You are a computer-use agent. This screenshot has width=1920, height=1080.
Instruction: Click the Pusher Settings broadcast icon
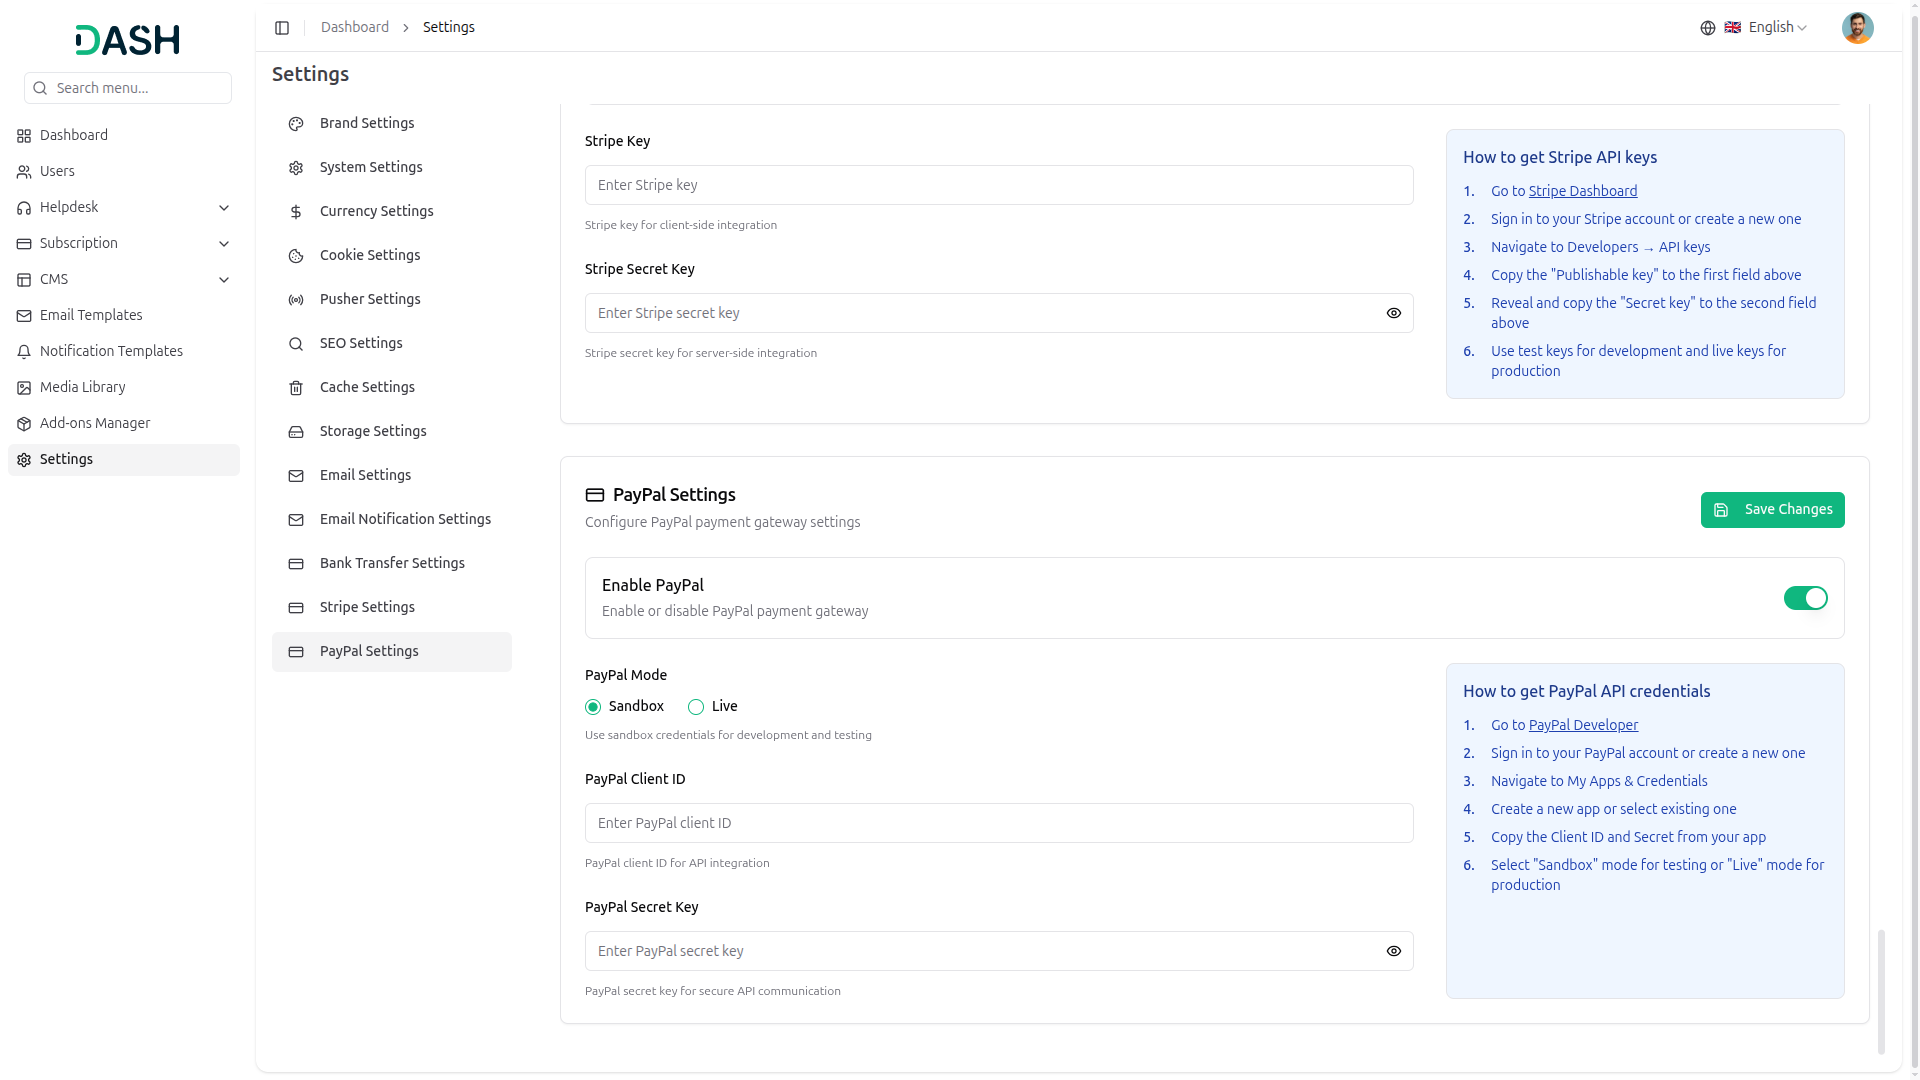296,300
